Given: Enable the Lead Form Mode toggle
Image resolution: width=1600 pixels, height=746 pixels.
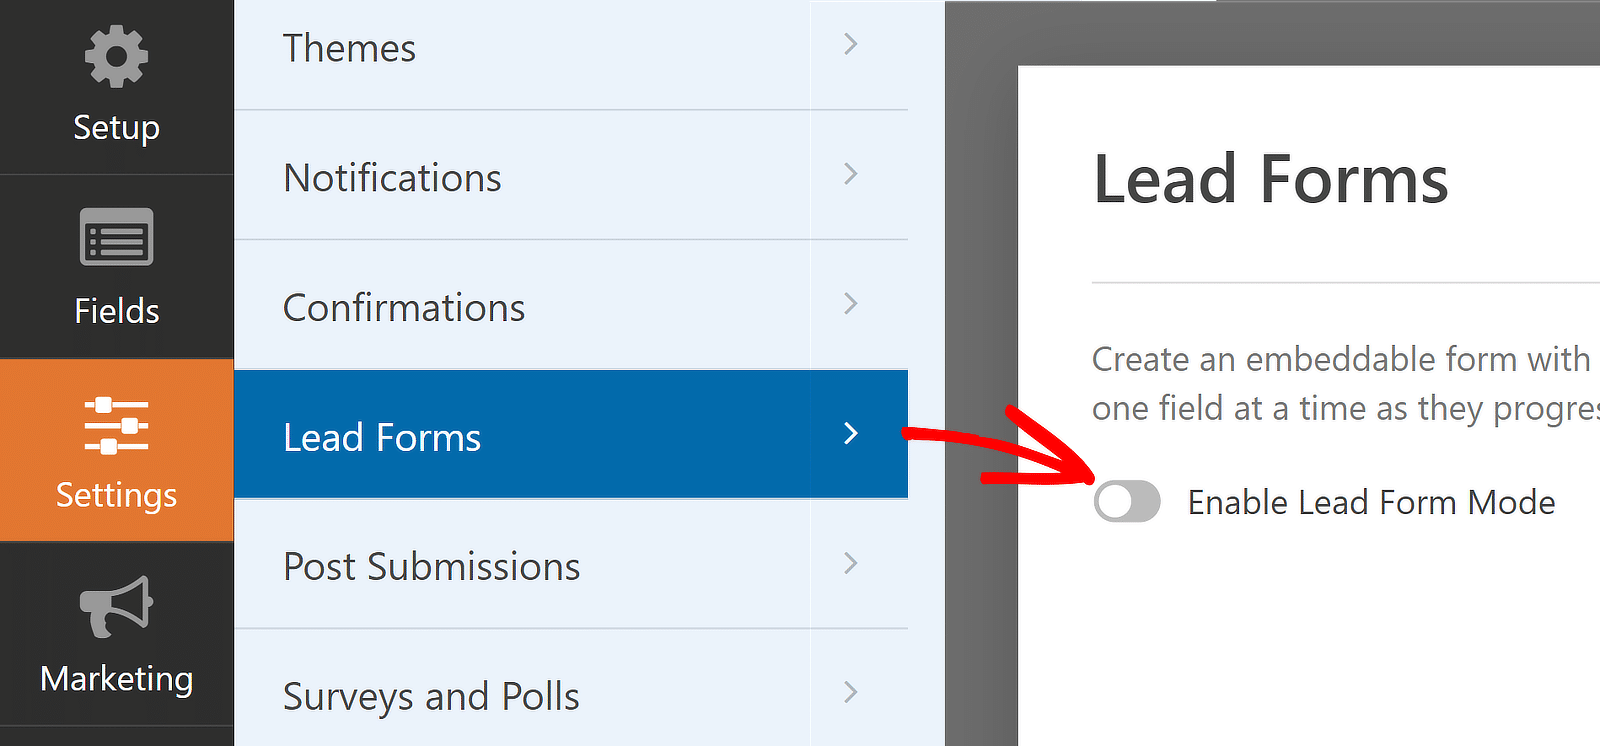Looking at the screenshot, I should [x=1127, y=501].
